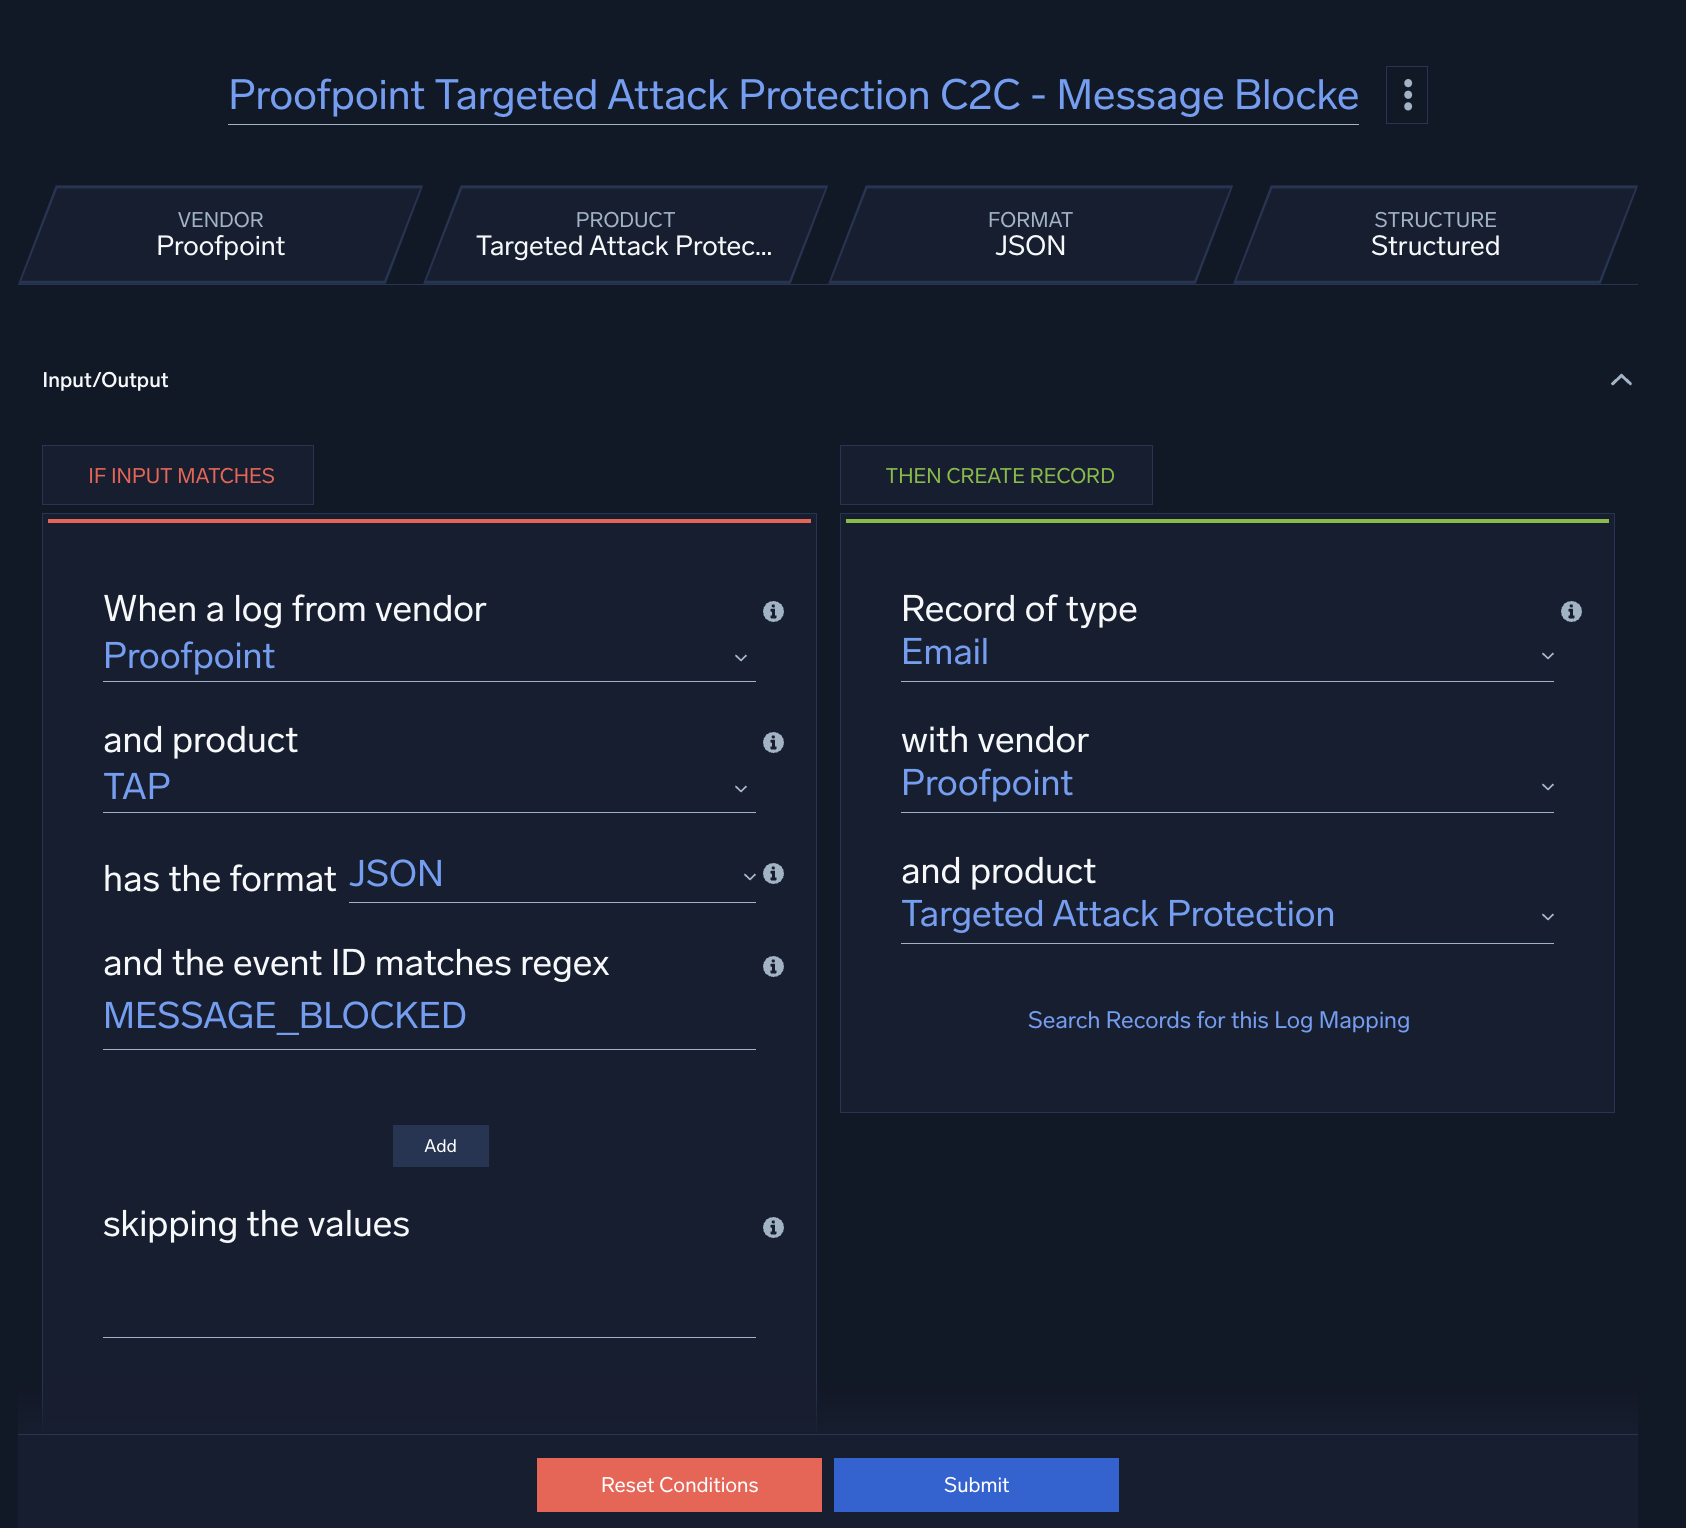This screenshot has height=1528, width=1686.
Task: Click info icon beside 'Record of type'
Action: (x=1571, y=611)
